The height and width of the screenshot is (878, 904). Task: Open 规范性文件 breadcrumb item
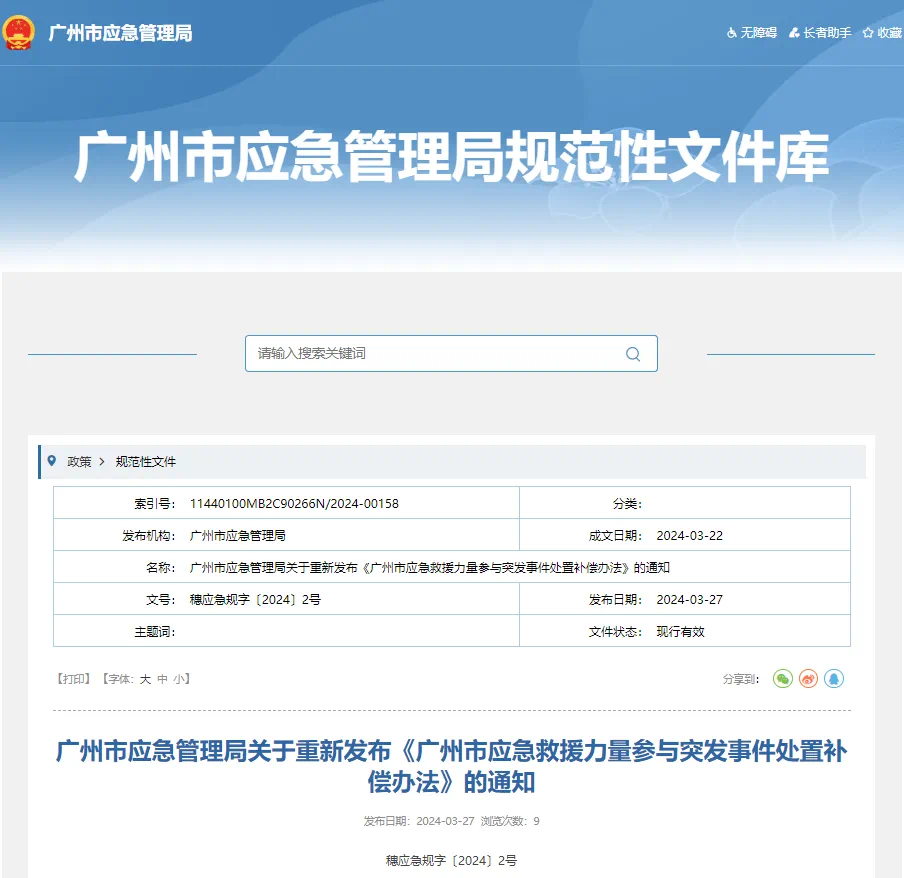[x=146, y=462]
